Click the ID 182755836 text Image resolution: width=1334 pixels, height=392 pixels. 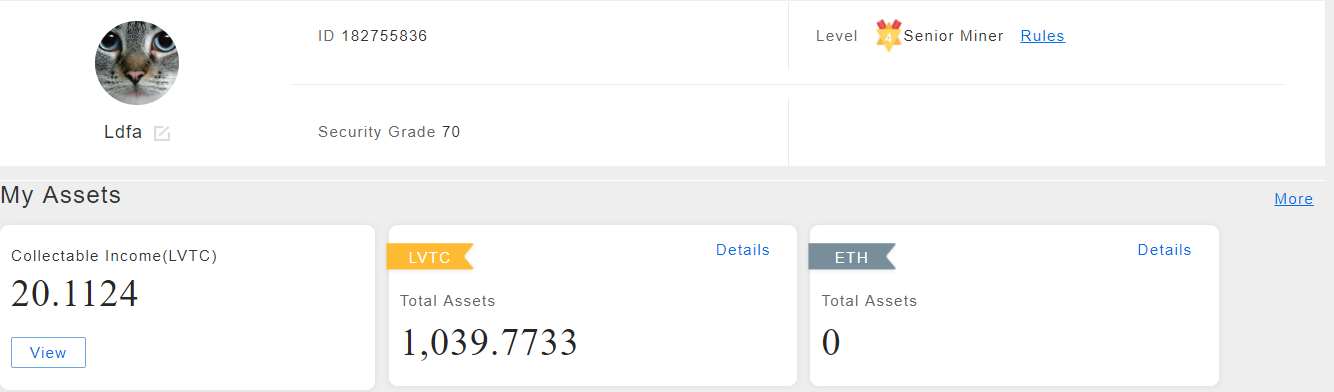click(373, 36)
